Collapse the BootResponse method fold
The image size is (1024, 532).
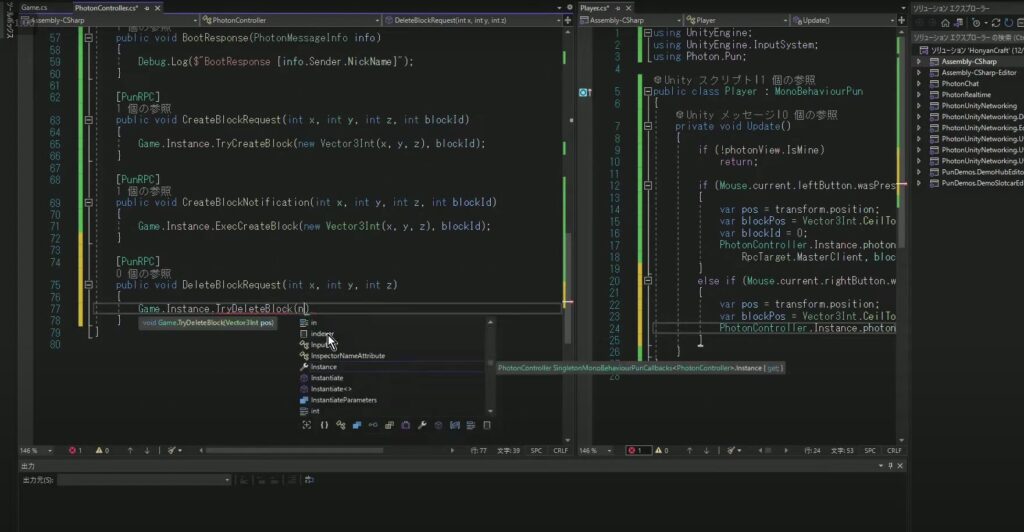pos(88,38)
